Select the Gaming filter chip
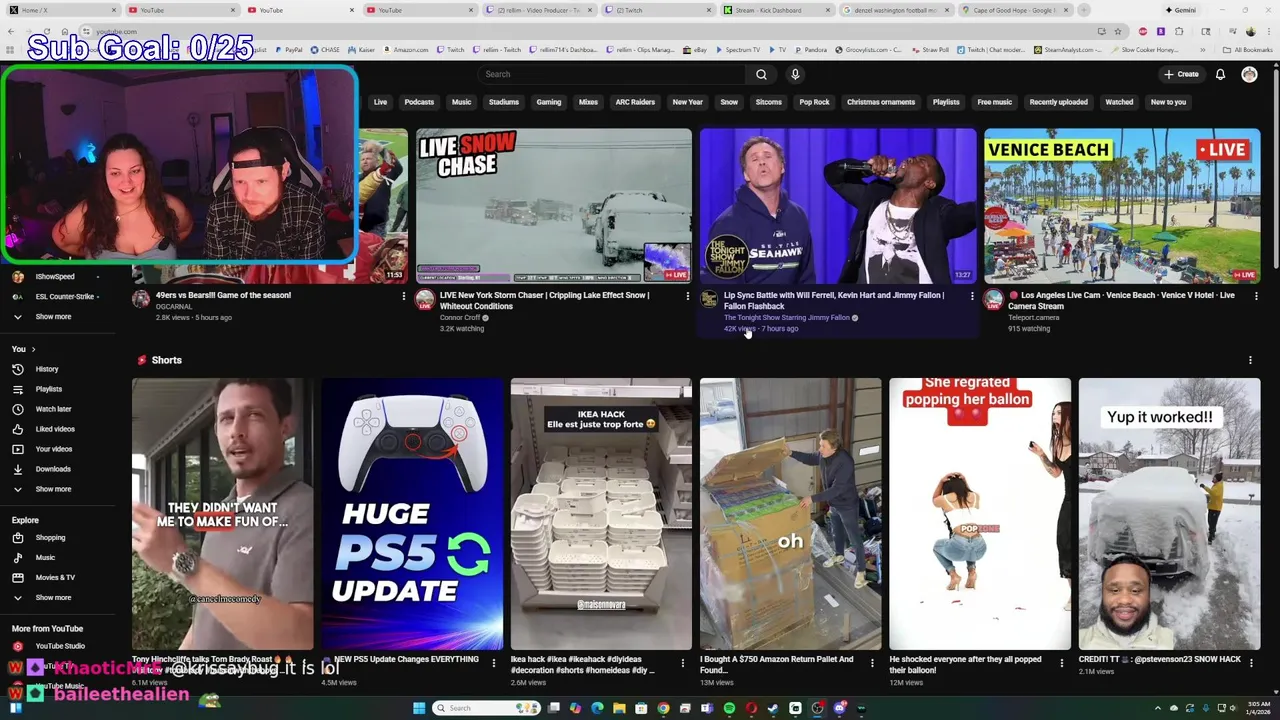Viewport: 1280px width, 720px height. (548, 102)
